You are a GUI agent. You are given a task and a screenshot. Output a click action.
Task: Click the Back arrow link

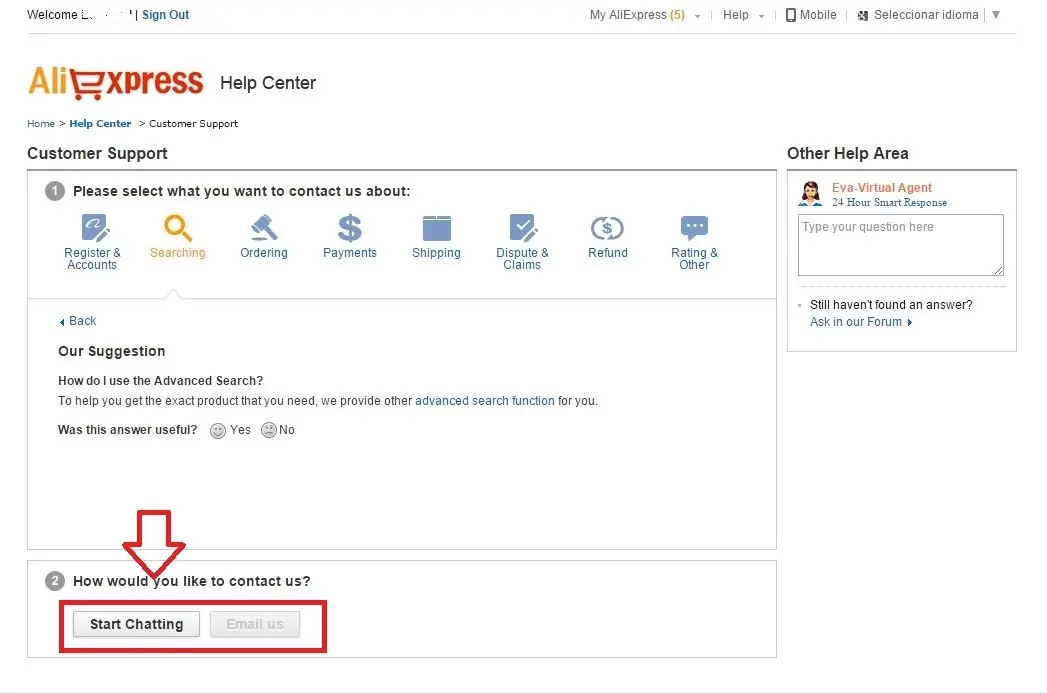(x=77, y=321)
